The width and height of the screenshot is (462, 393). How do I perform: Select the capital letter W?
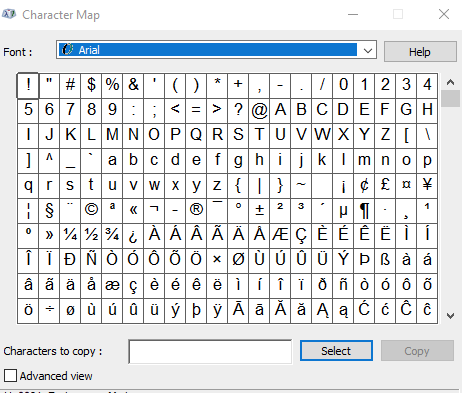[322, 136]
